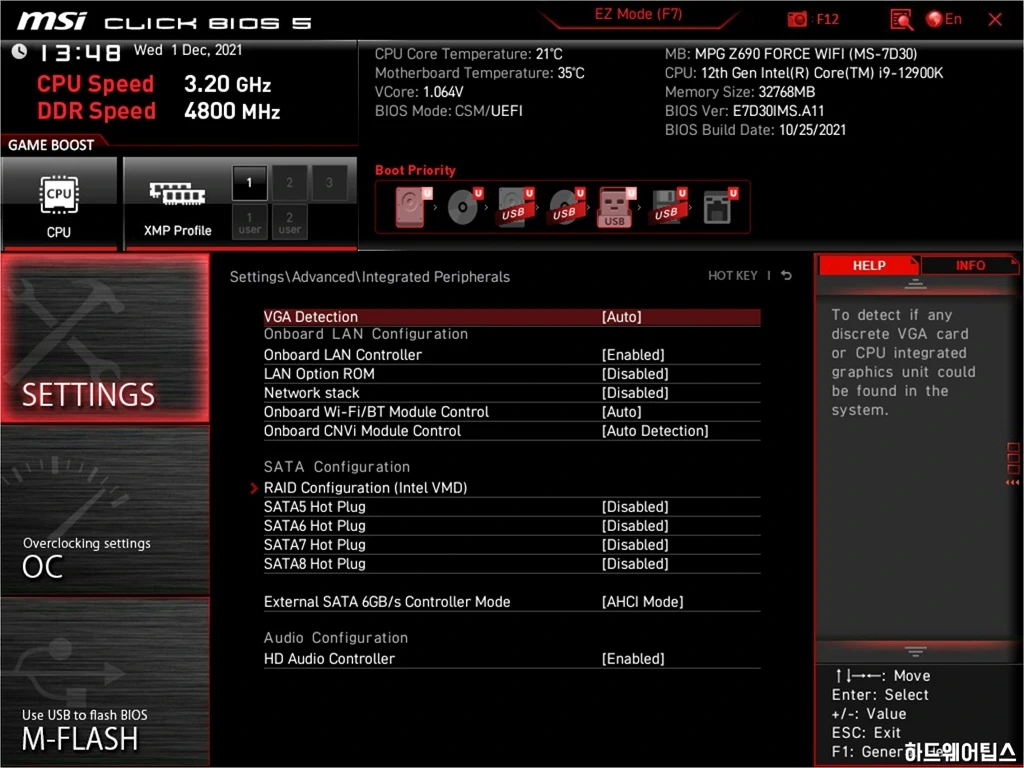Screen dimensions: 1024x768
Task: Open the OC overclocking settings section
Action: pos(105,511)
